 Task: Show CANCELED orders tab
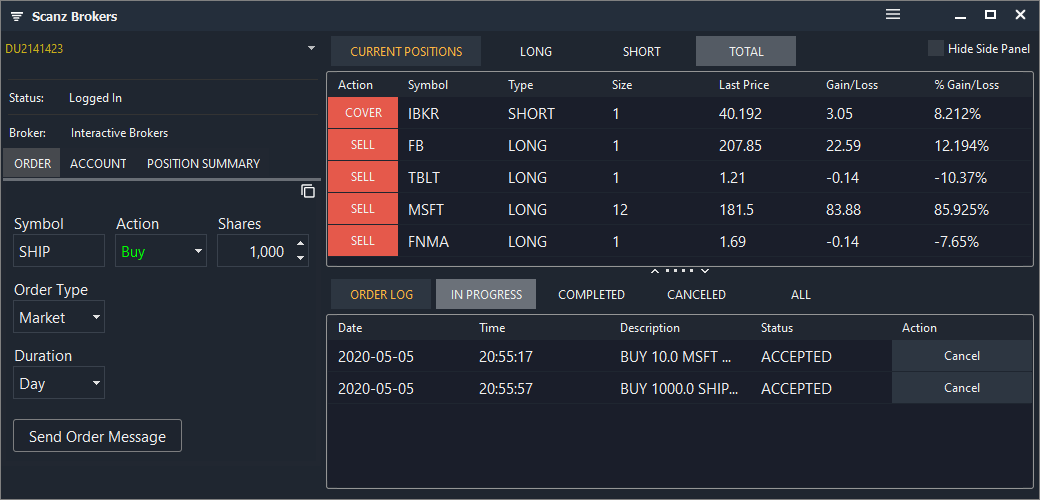click(696, 294)
